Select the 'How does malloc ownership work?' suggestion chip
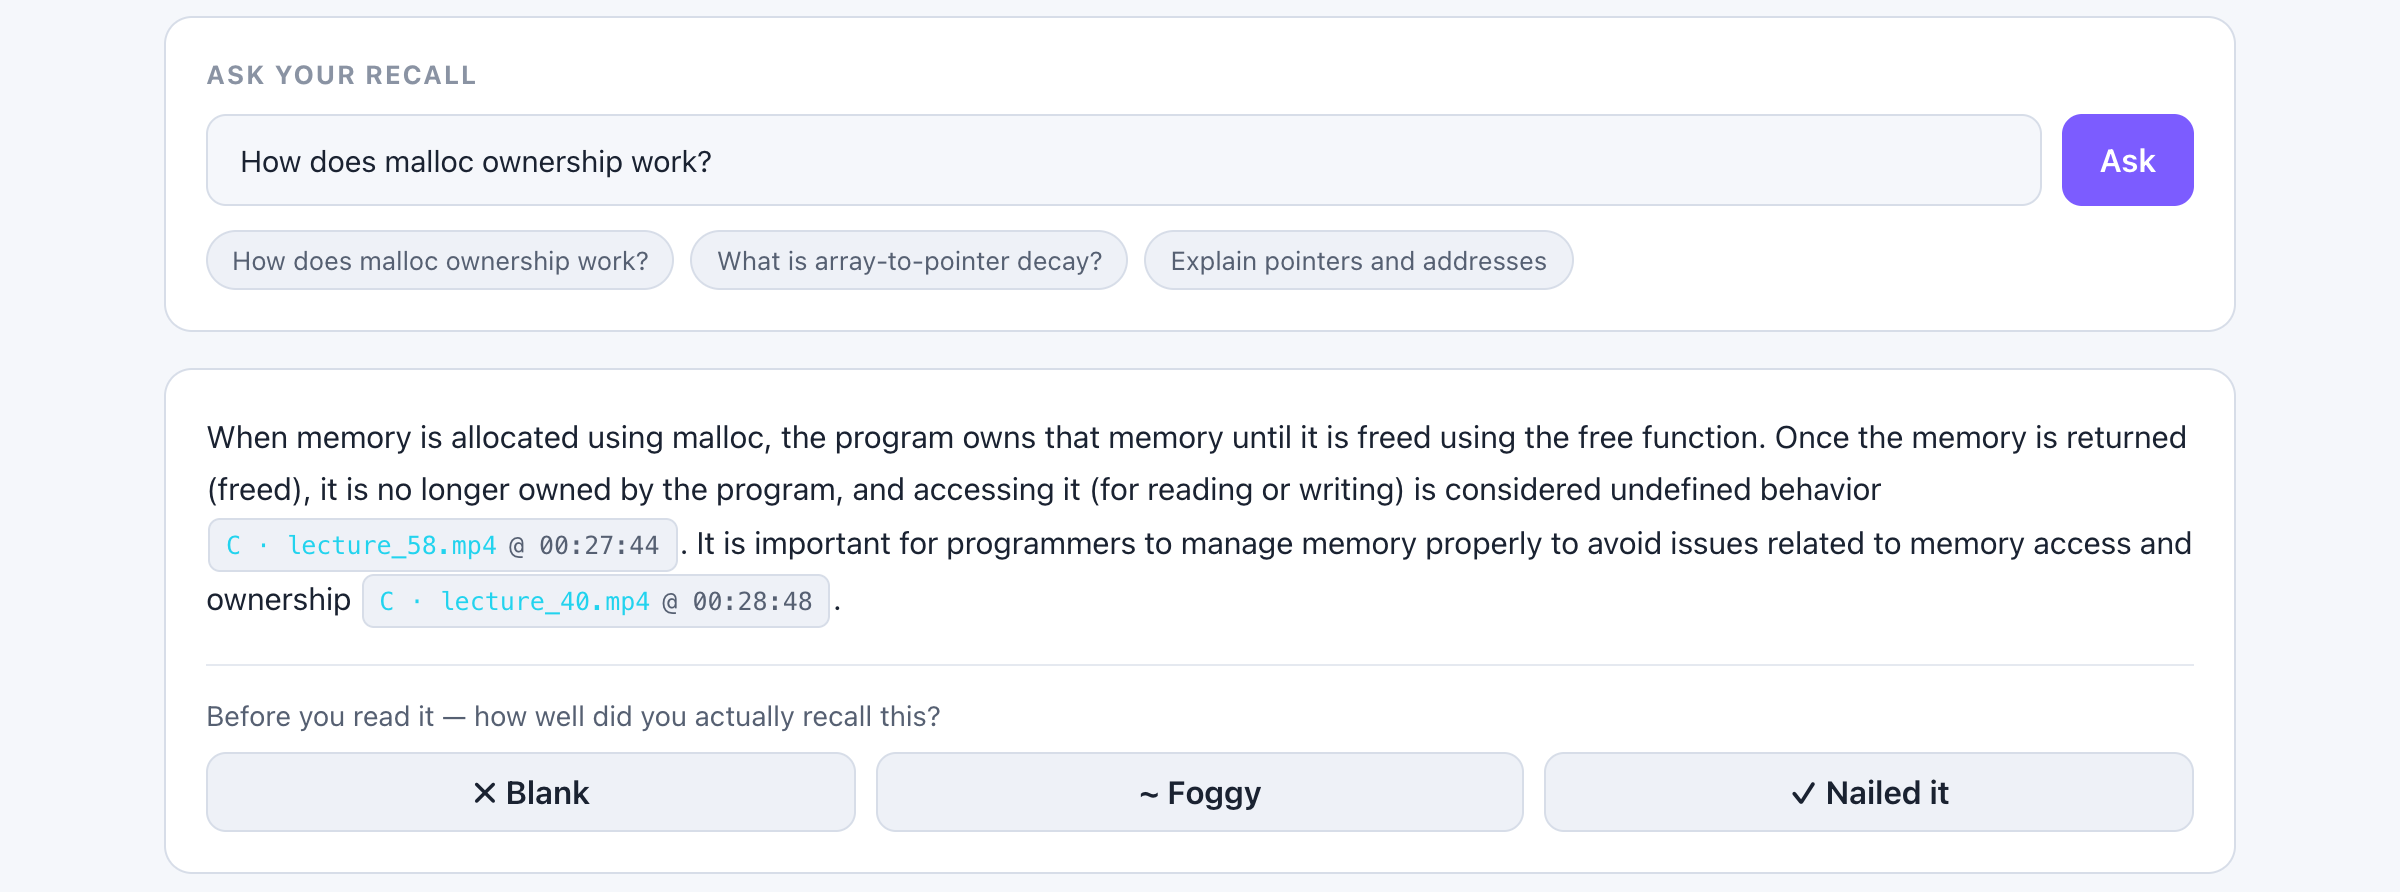This screenshot has width=2400, height=892. (440, 260)
